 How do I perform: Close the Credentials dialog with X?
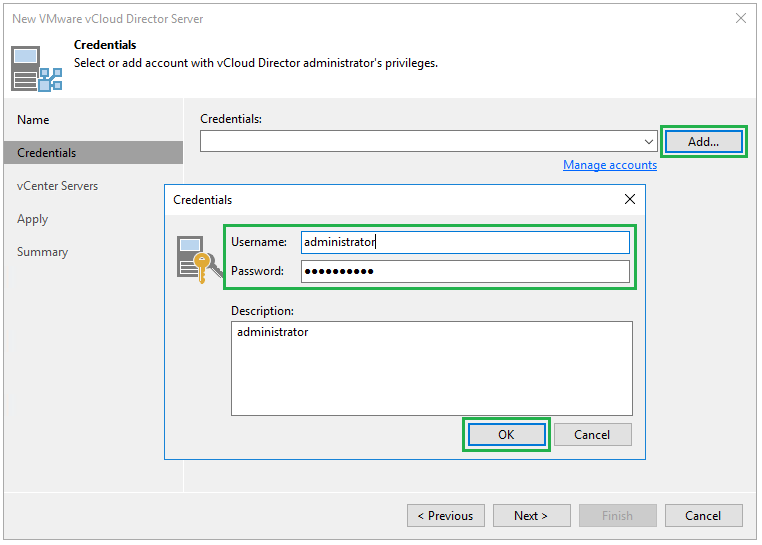tap(630, 199)
